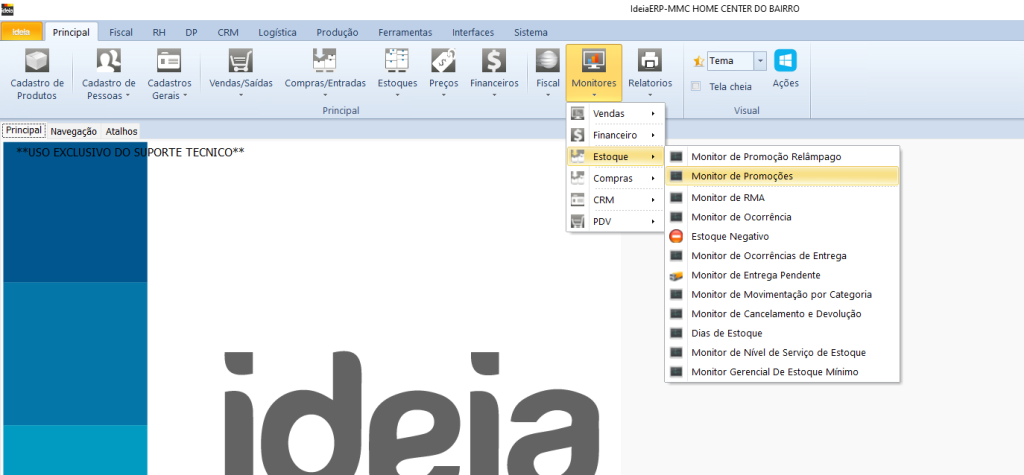Click the Compras/Entradas ribbon icon
The image size is (1024, 475).
click(324, 63)
